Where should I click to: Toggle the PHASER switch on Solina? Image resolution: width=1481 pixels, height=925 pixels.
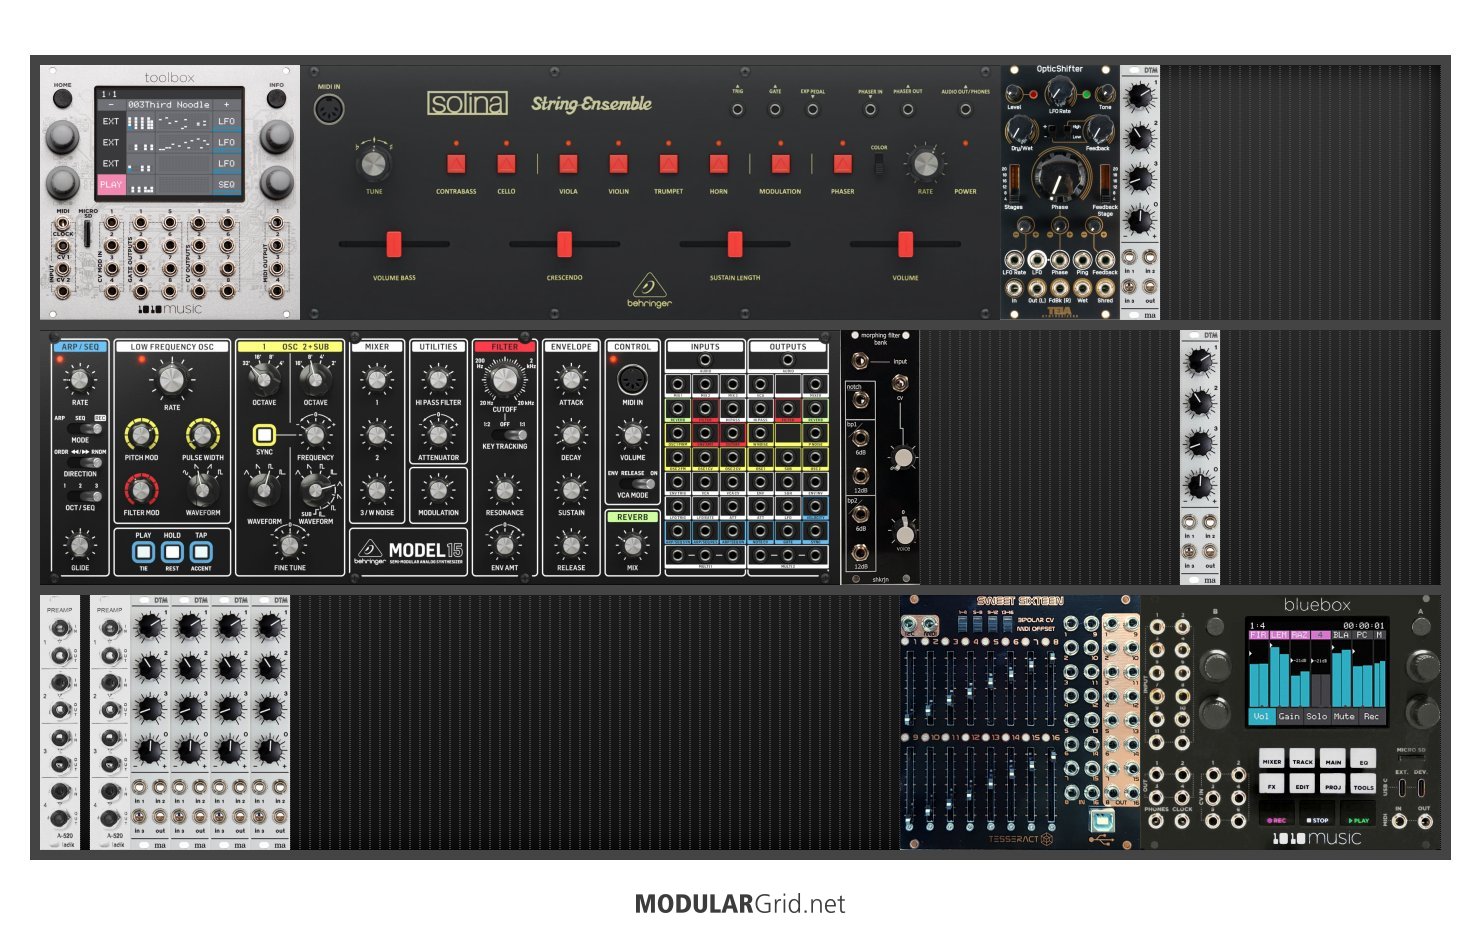pos(842,163)
